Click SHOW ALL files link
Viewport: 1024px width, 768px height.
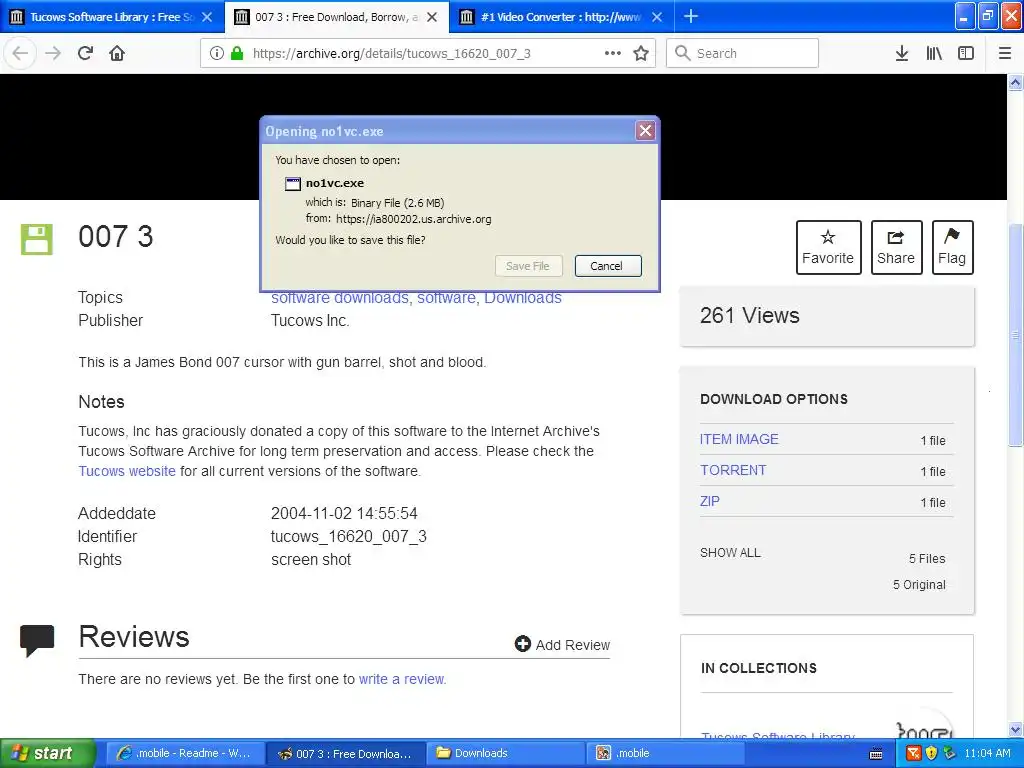tap(730, 552)
